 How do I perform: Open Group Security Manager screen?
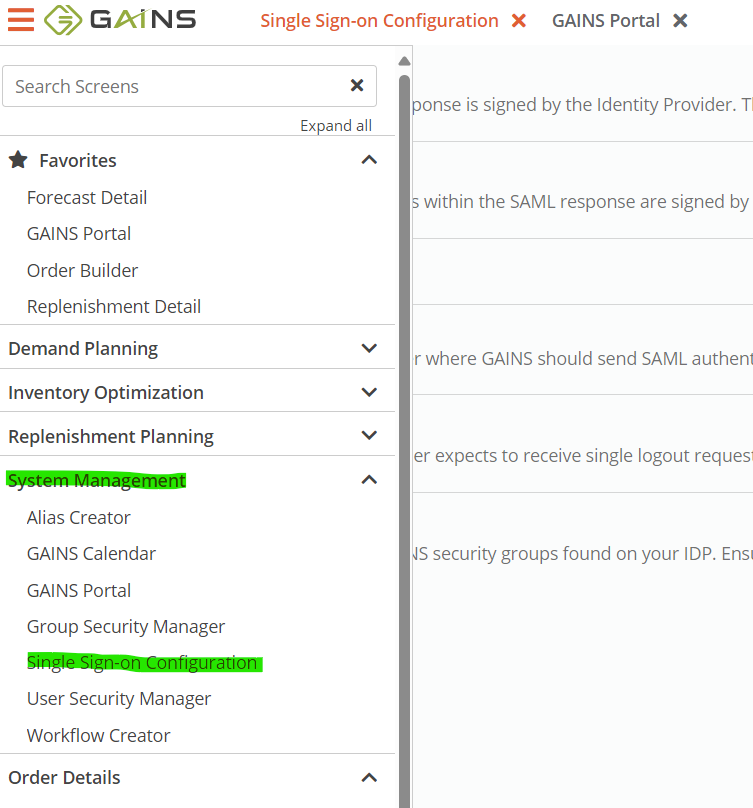point(126,626)
